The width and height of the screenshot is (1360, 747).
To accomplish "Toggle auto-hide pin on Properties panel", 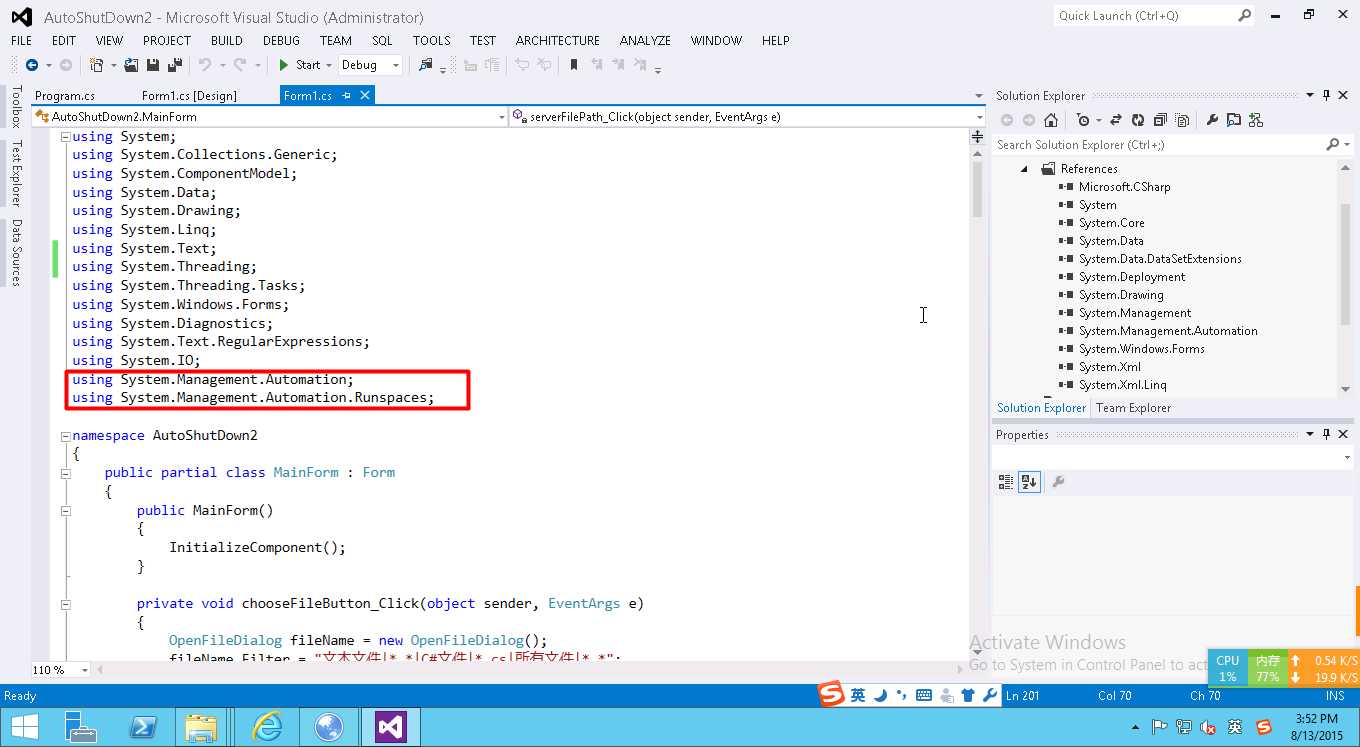I will 1327,435.
